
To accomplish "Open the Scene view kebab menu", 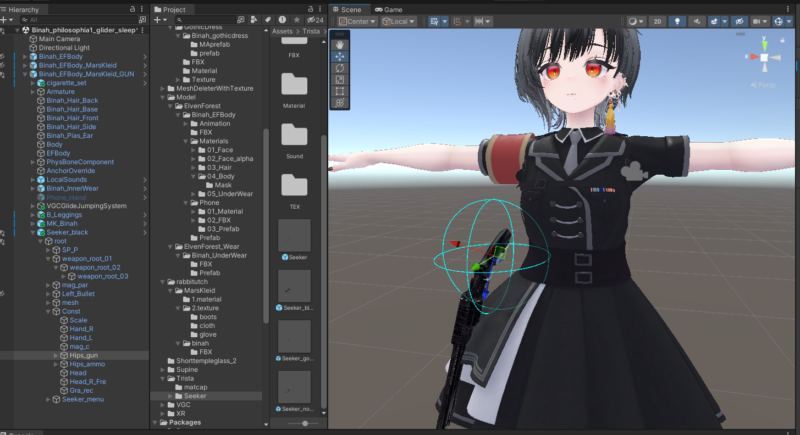I will [x=788, y=9].
